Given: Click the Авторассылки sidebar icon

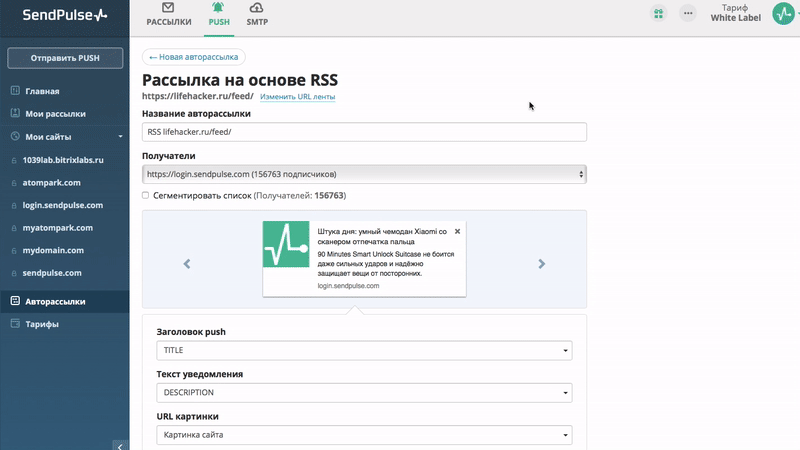Looking at the screenshot, I should pos(15,301).
